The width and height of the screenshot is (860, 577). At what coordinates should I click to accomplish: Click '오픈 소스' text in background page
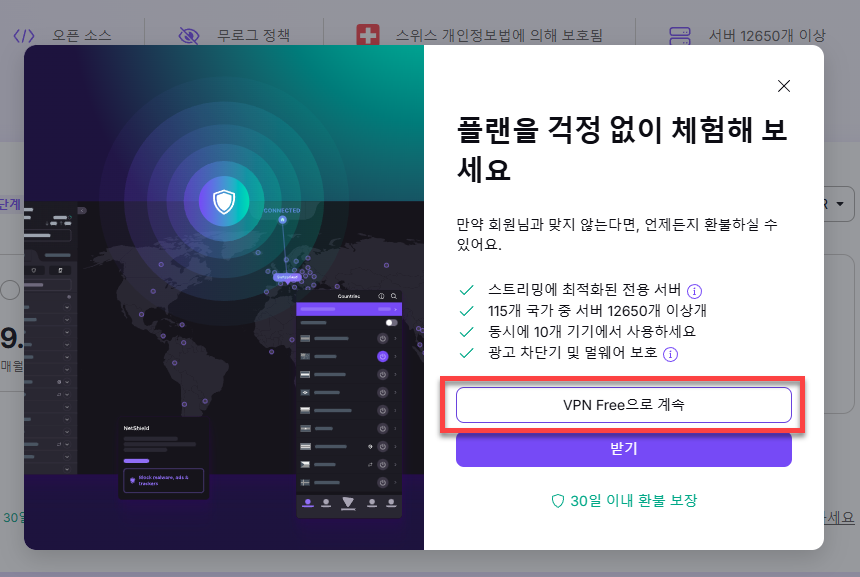82,36
